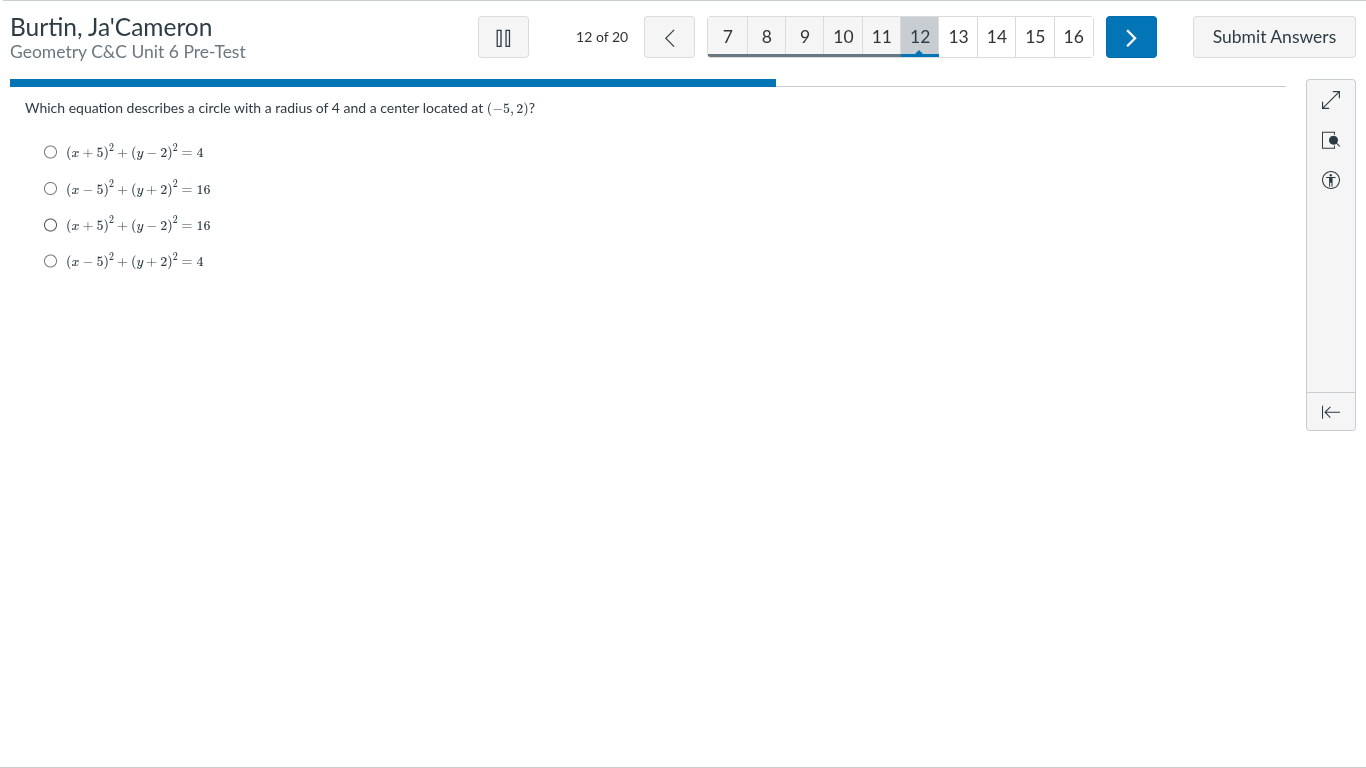Open question 13 in the navigator
This screenshot has height=768, width=1366.
click(x=958, y=37)
